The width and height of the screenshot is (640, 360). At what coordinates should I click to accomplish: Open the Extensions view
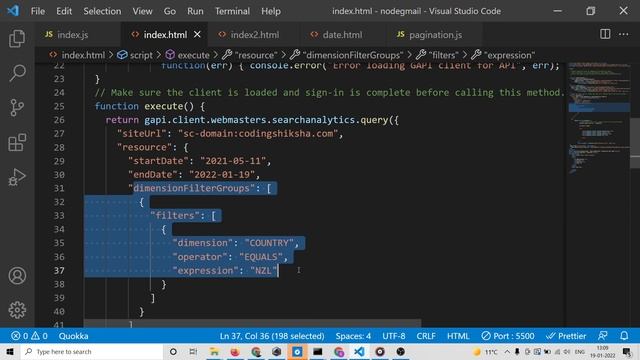pyautogui.click(x=17, y=142)
